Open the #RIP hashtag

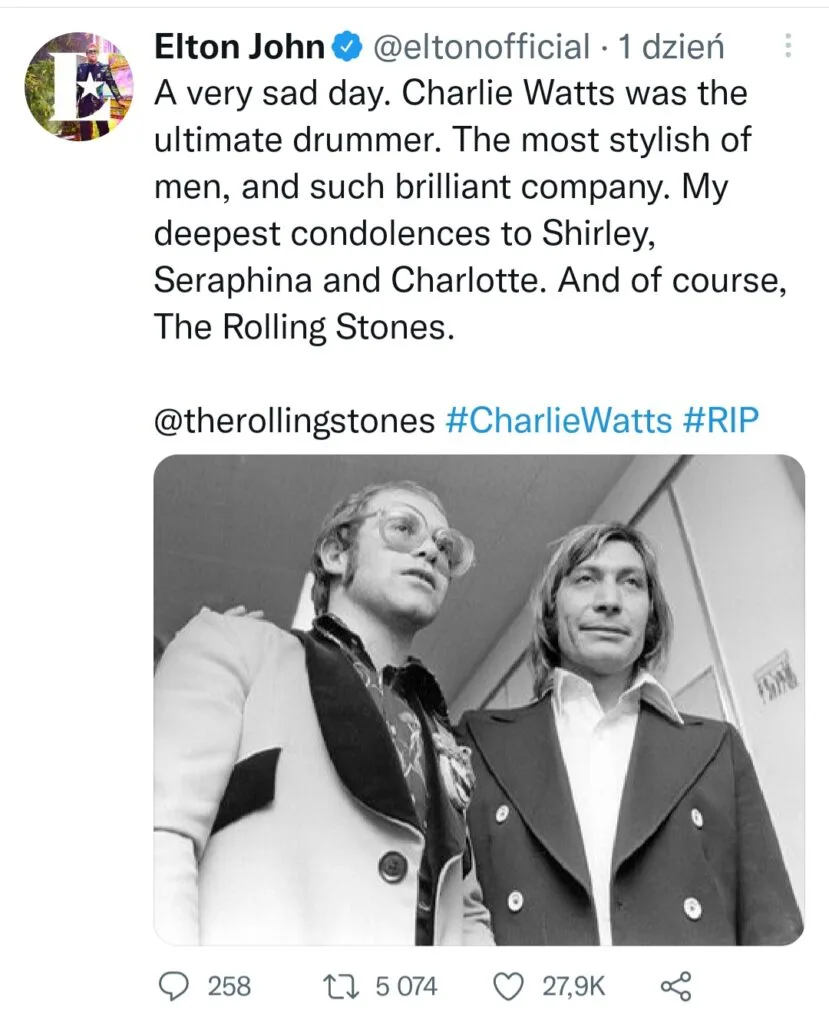[x=721, y=420]
